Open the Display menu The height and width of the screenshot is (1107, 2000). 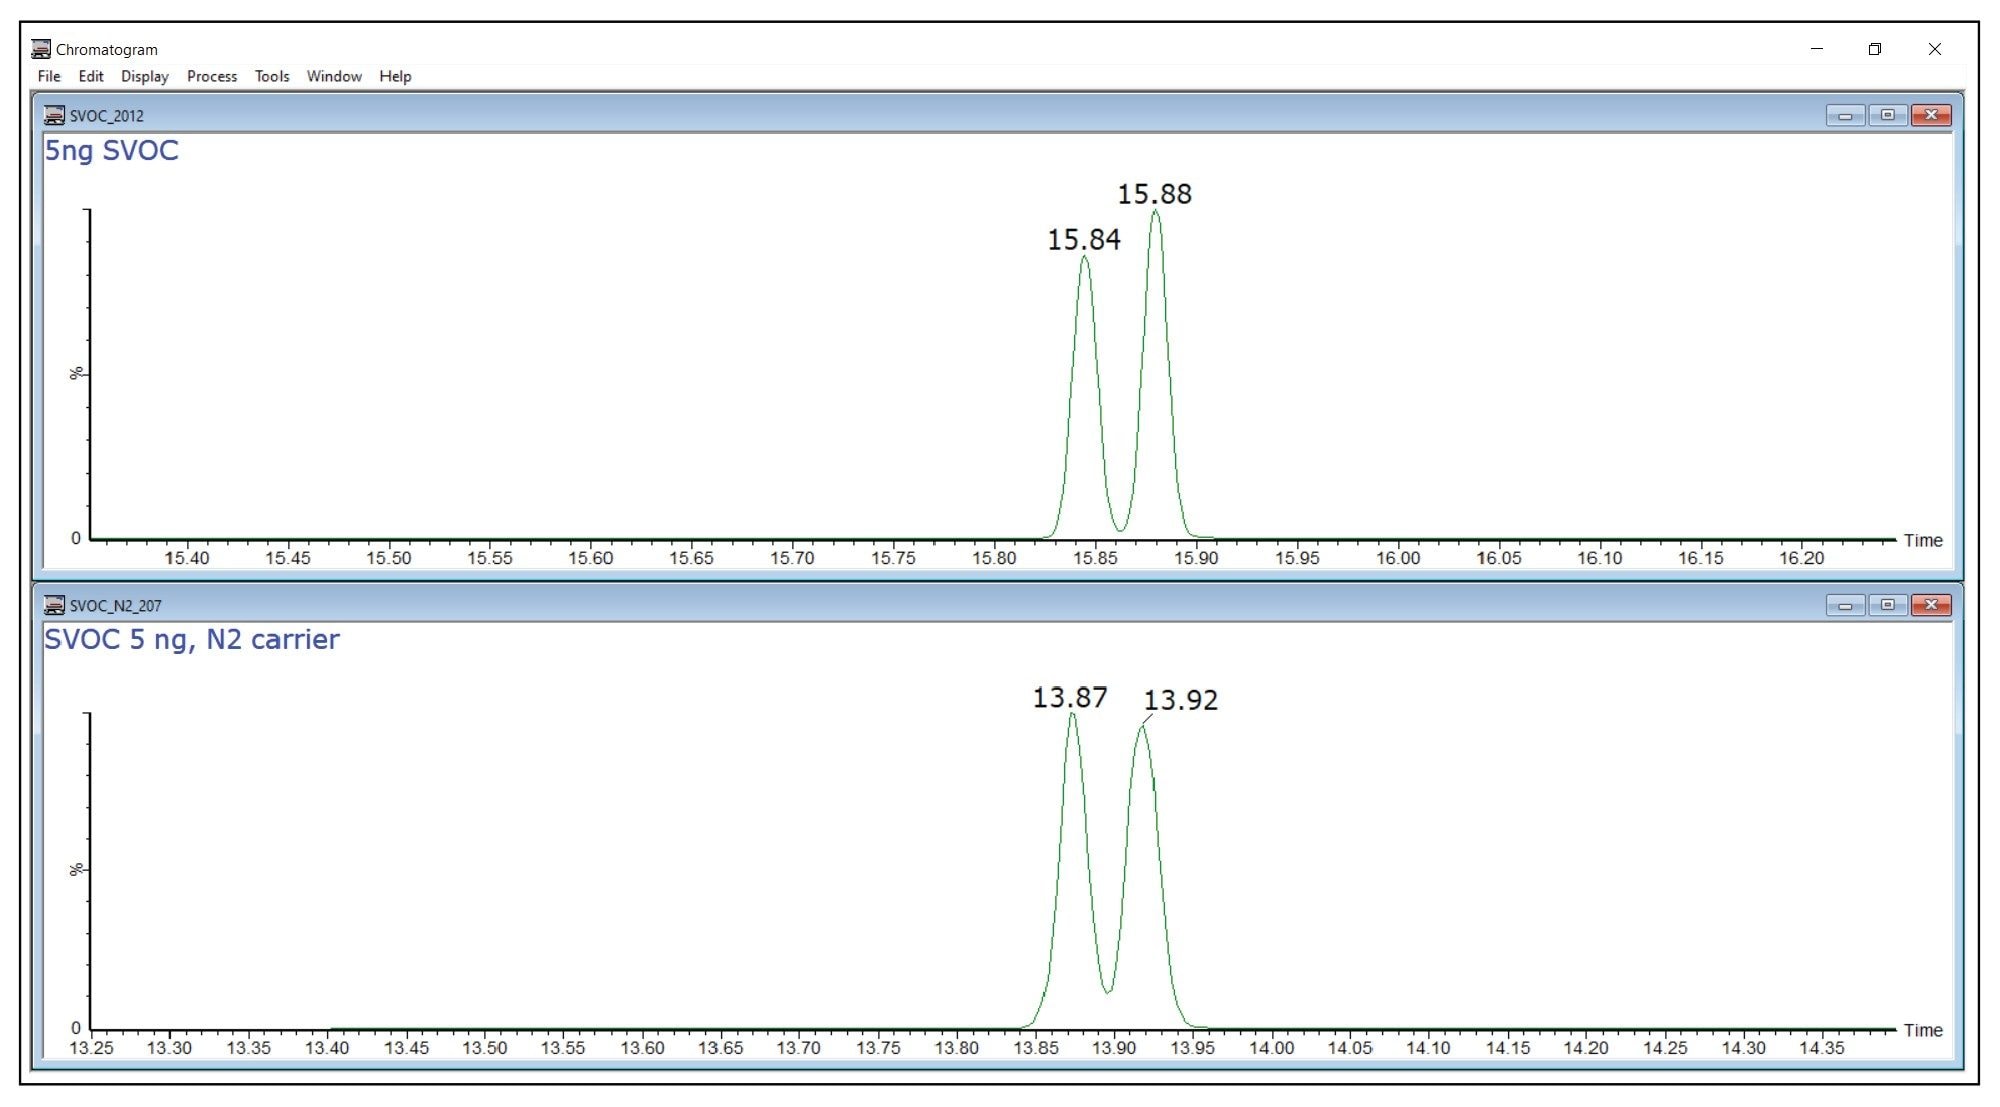pyautogui.click(x=145, y=76)
